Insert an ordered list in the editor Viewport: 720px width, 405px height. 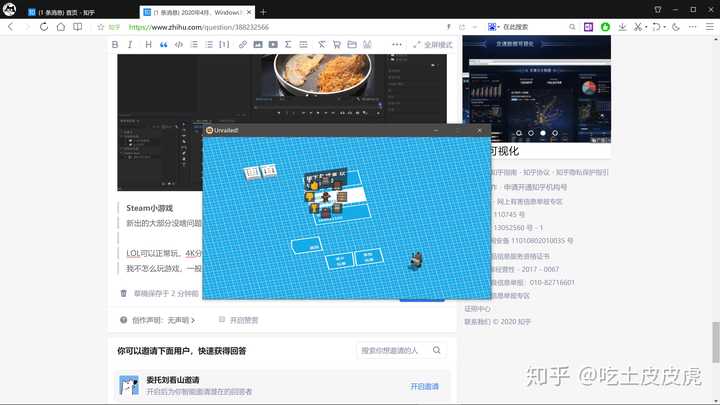coord(194,45)
